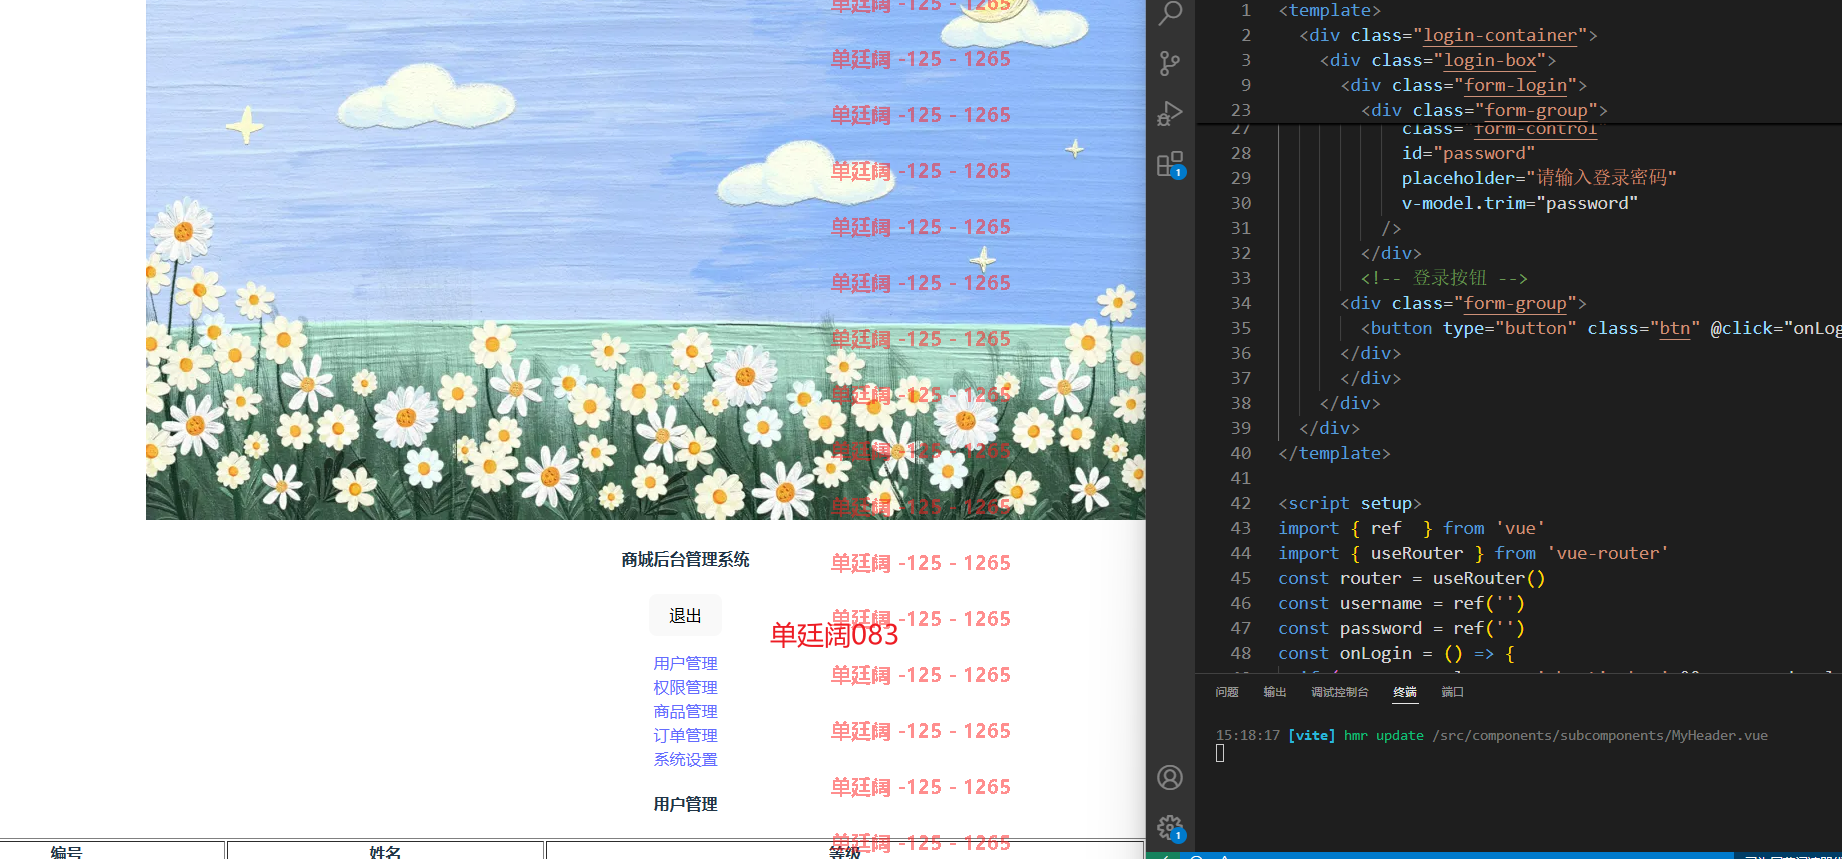Click the <button type="button" code line
Viewport: 1842px width, 859px height.
(1600, 328)
